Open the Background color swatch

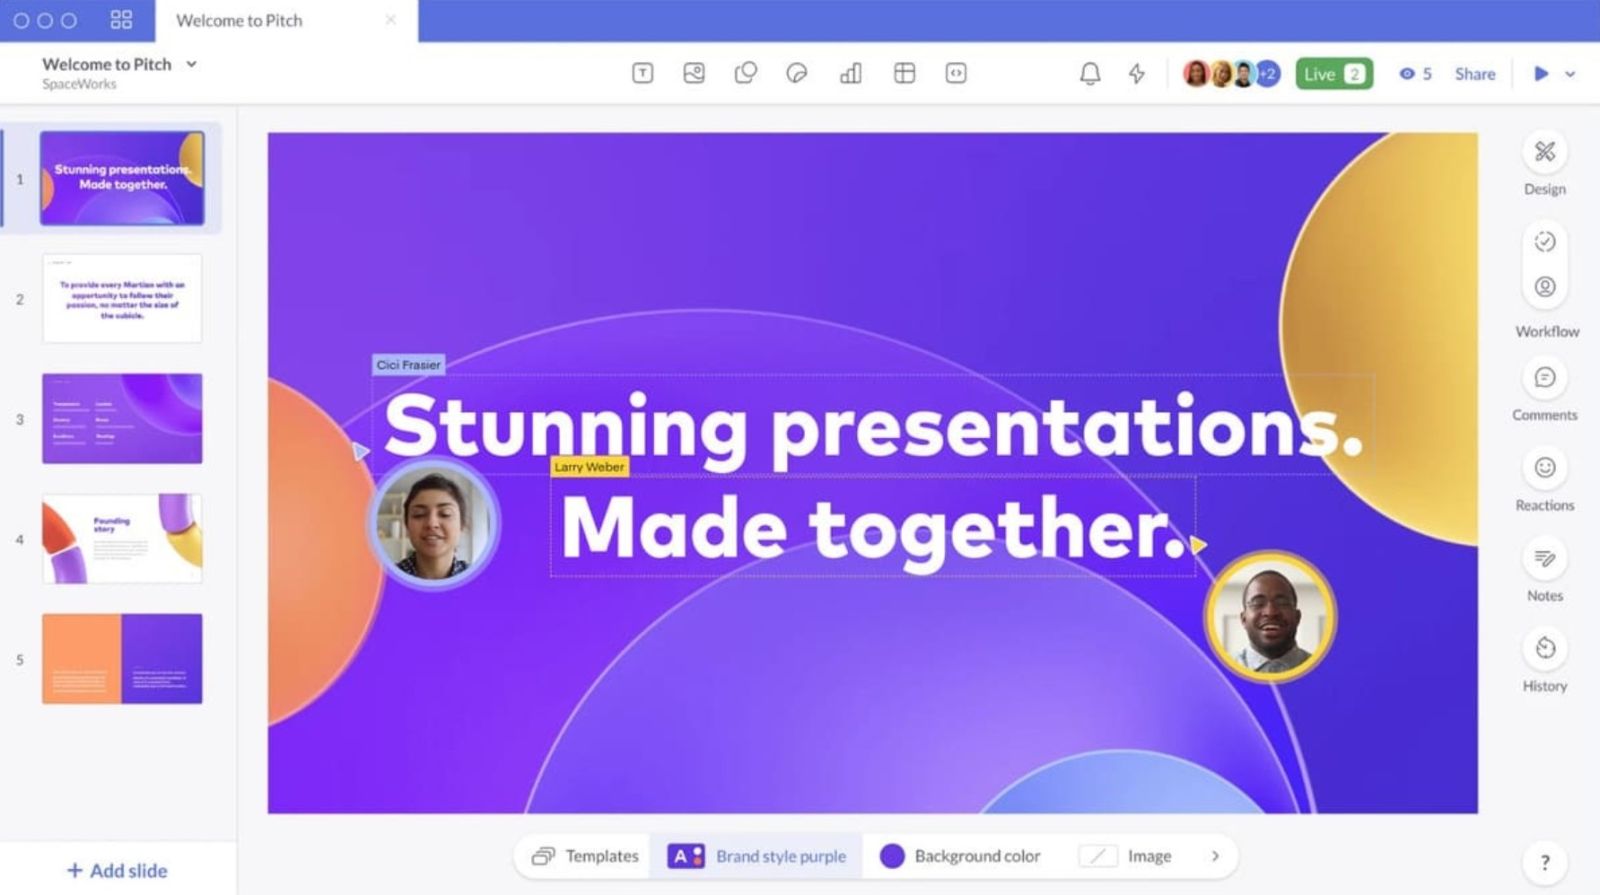coord(892,856)
